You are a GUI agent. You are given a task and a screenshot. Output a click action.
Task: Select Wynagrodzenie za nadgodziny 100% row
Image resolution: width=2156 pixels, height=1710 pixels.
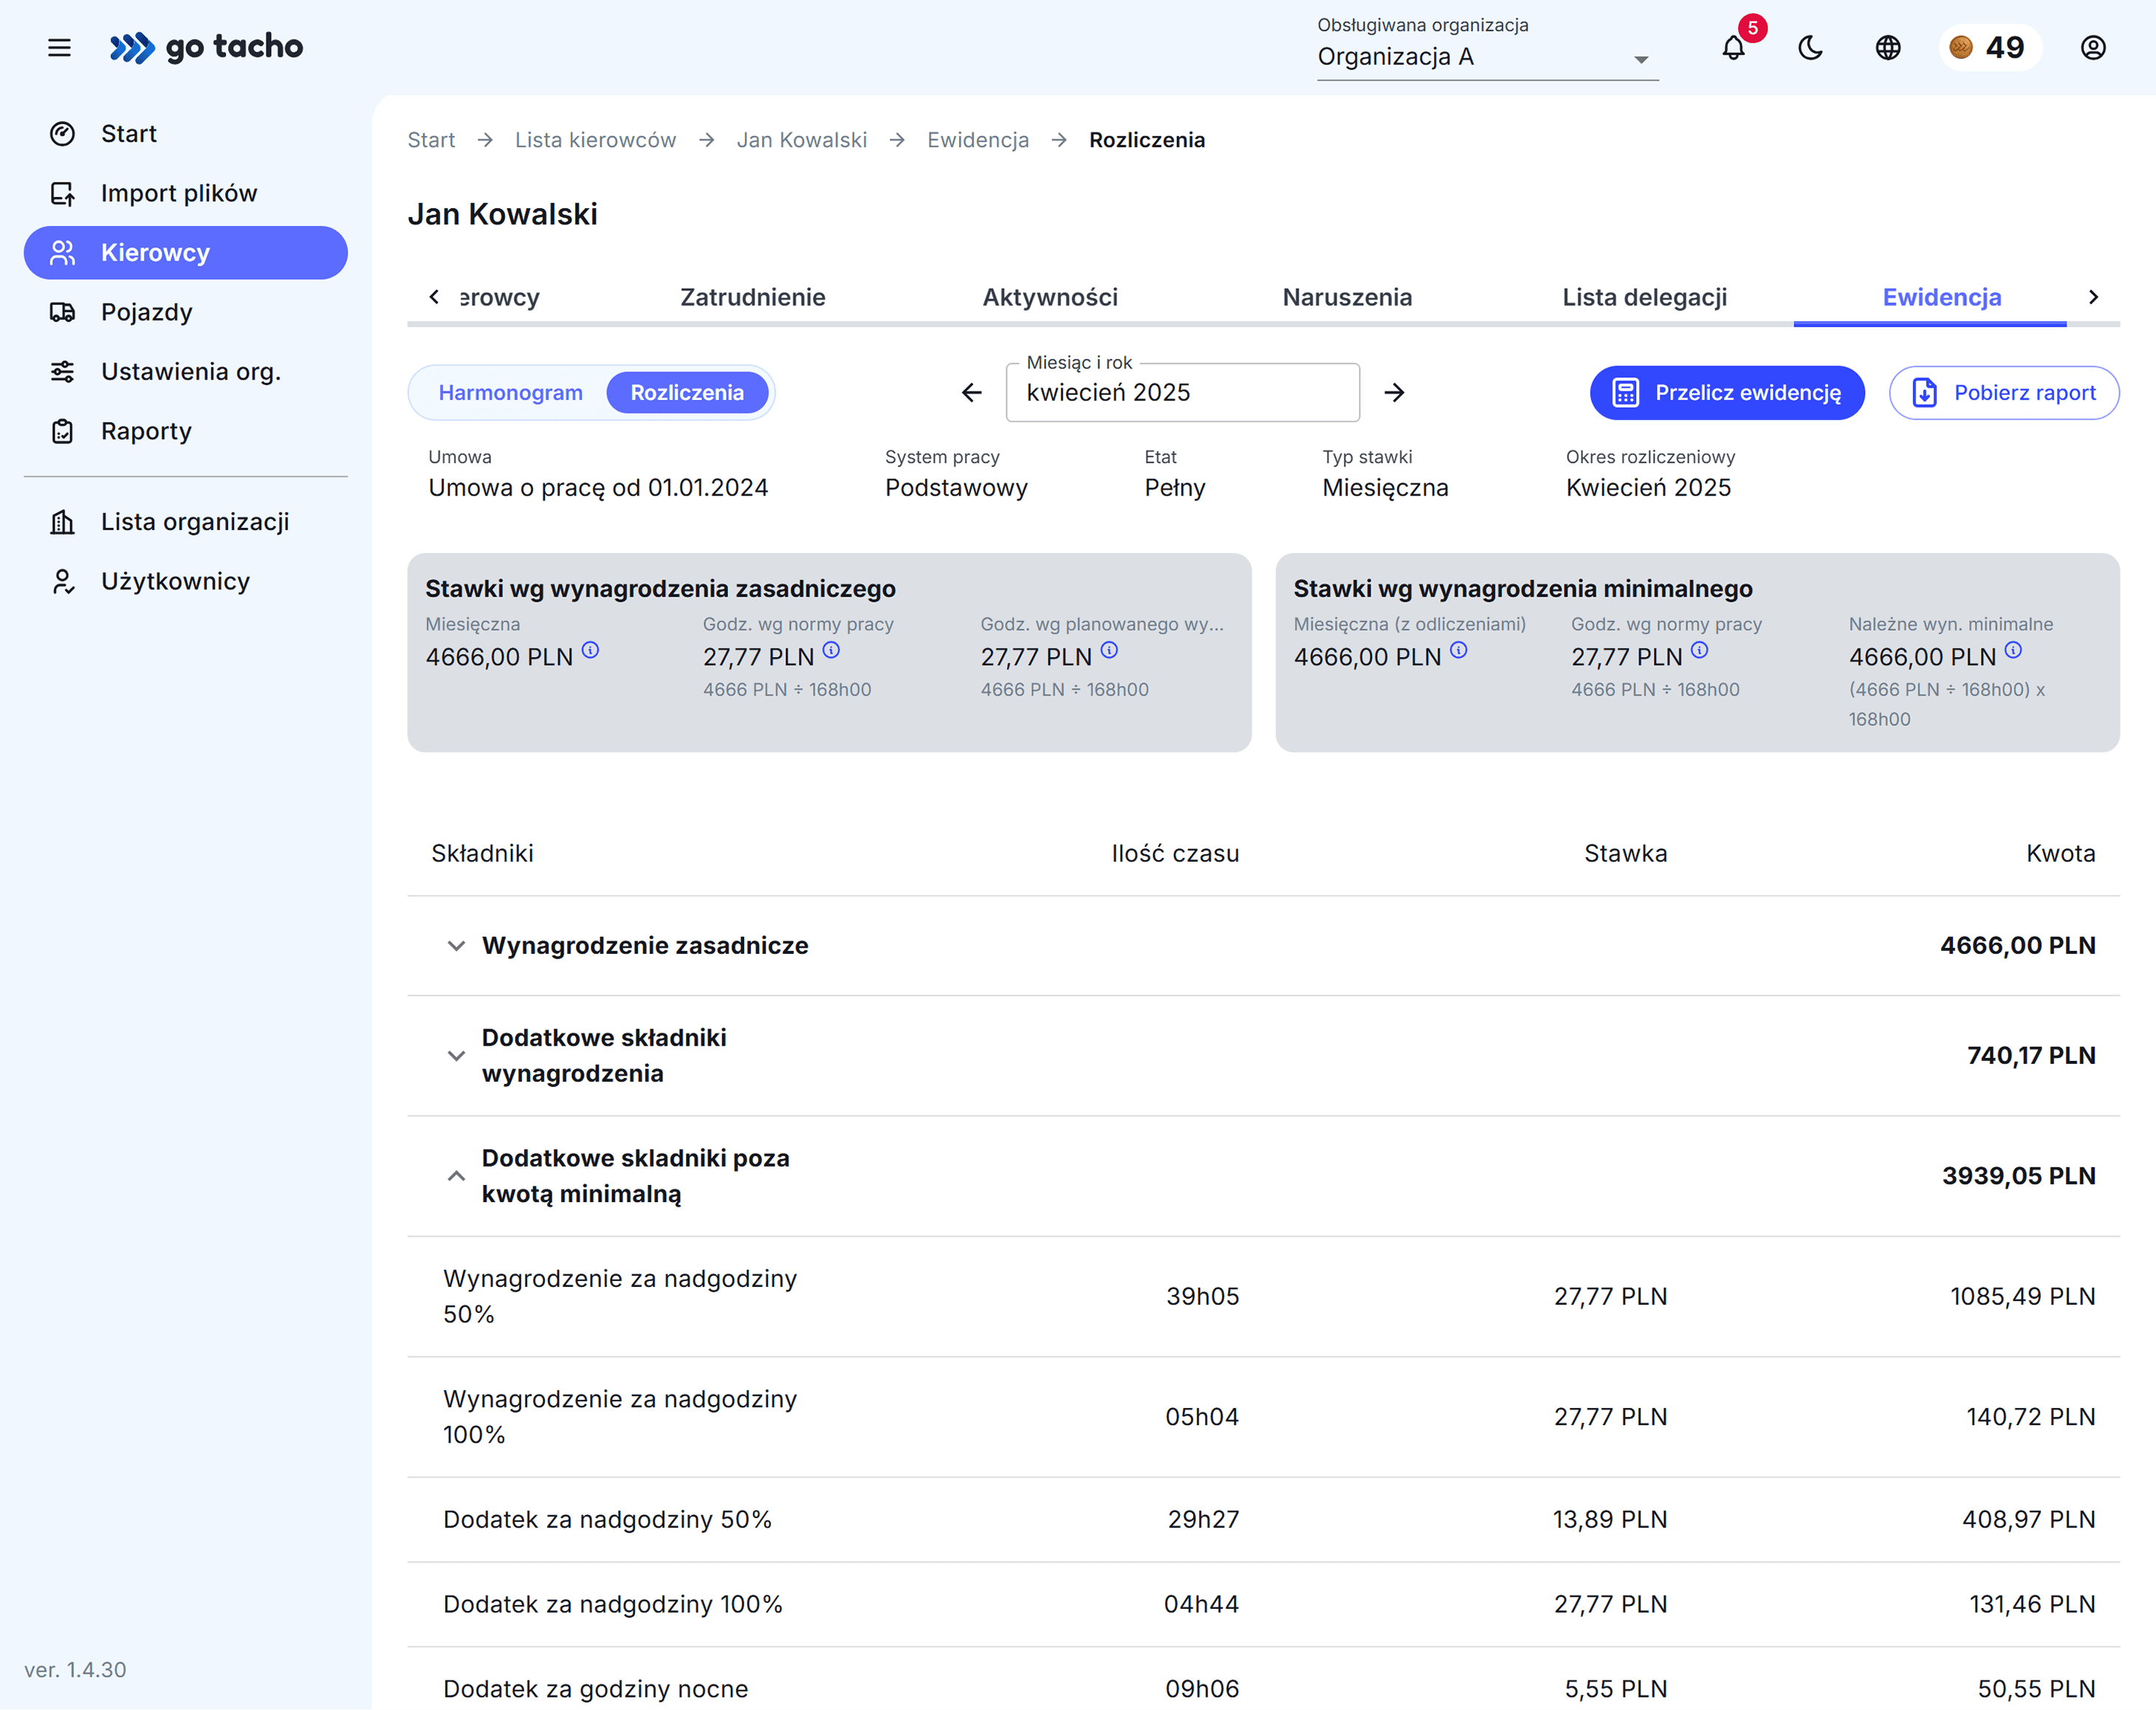1263,1417
